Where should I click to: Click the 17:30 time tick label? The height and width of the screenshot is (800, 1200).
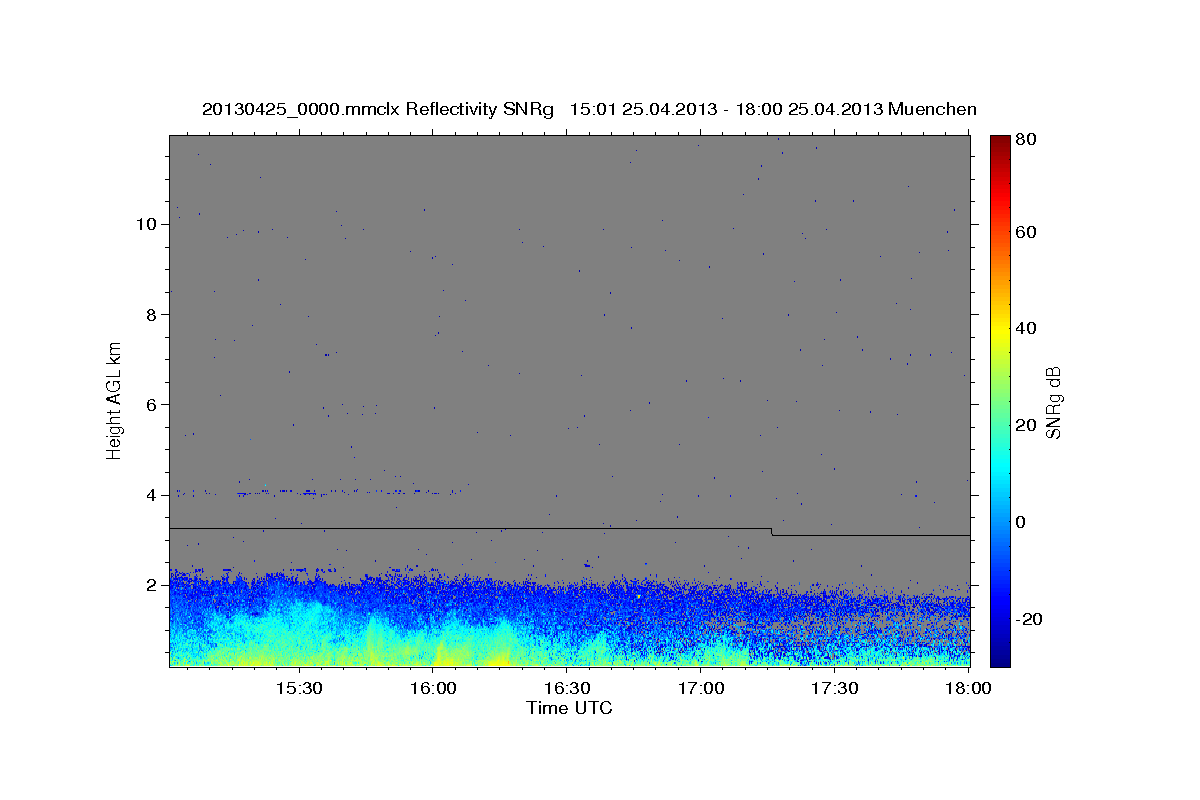836,689
